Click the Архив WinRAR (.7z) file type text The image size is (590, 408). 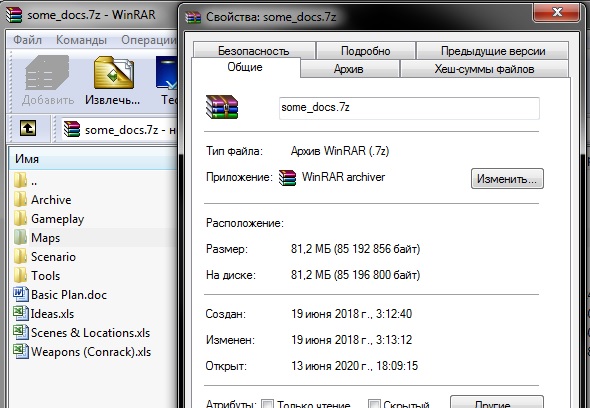click(340, 151)
